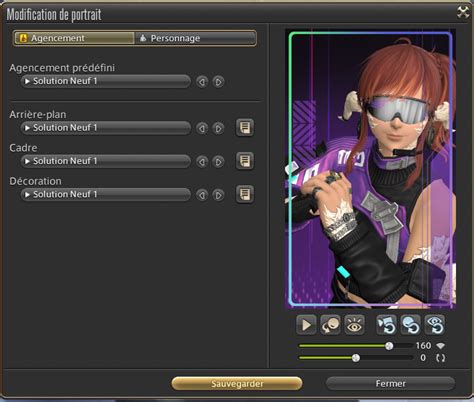Click the portrait preview image
The image size is (474, 402).
[x=371, y=169]
